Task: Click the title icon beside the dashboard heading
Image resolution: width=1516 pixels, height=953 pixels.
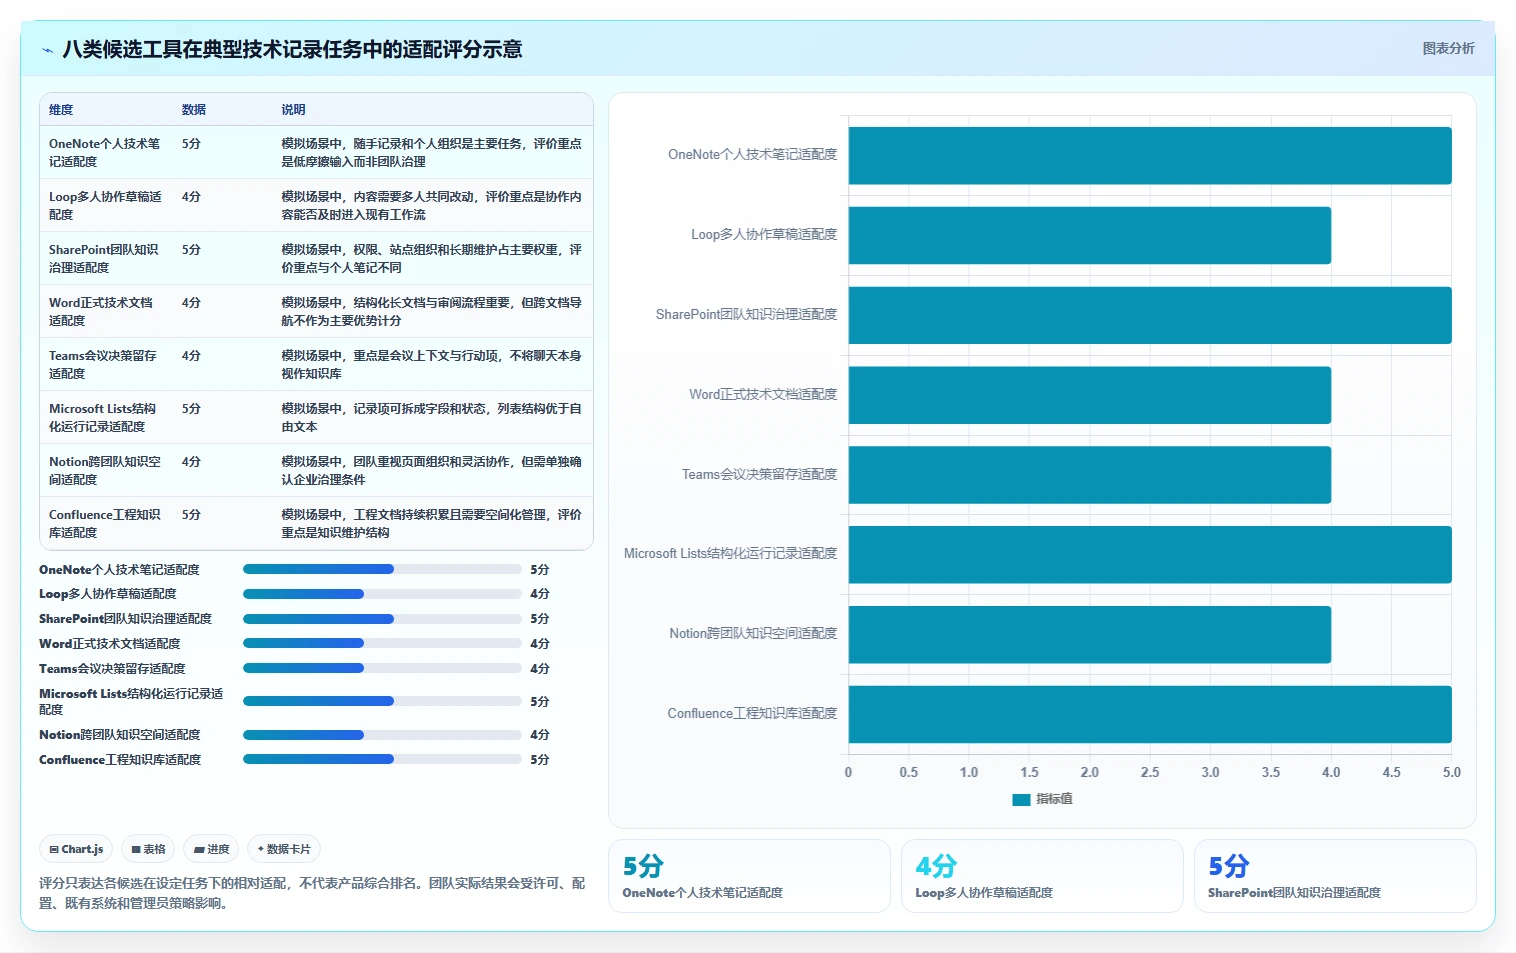Action: 47,50
